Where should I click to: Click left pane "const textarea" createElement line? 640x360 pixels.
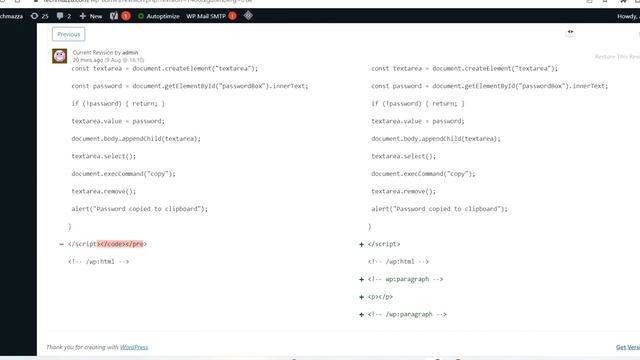pos(164,68)
